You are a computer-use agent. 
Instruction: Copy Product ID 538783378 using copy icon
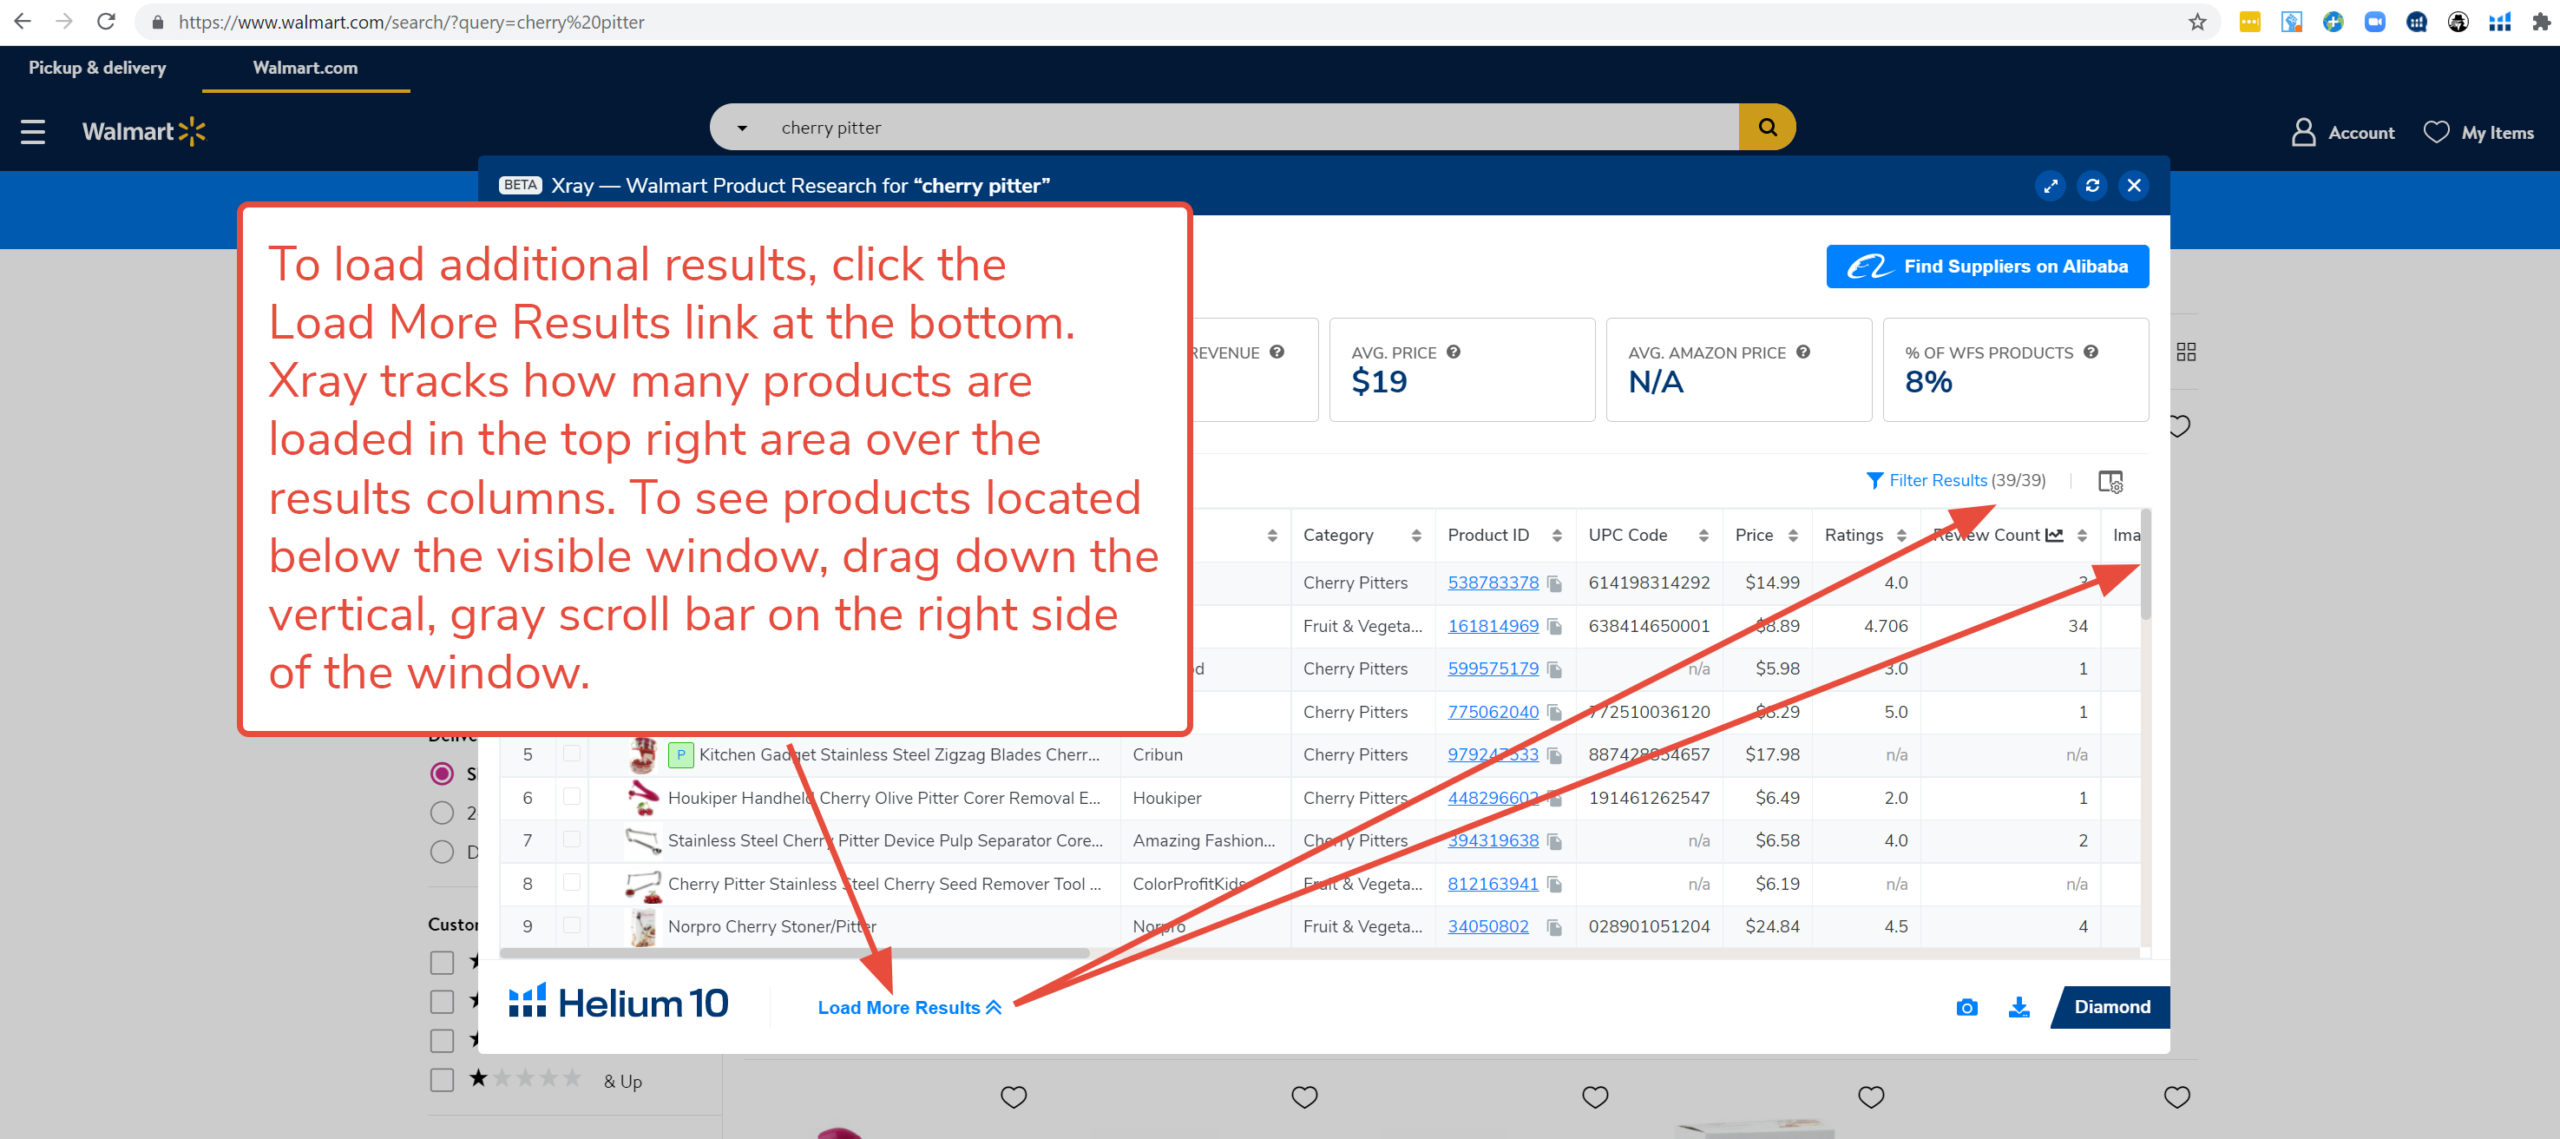pyautogui.click(x=1552, y=582)
